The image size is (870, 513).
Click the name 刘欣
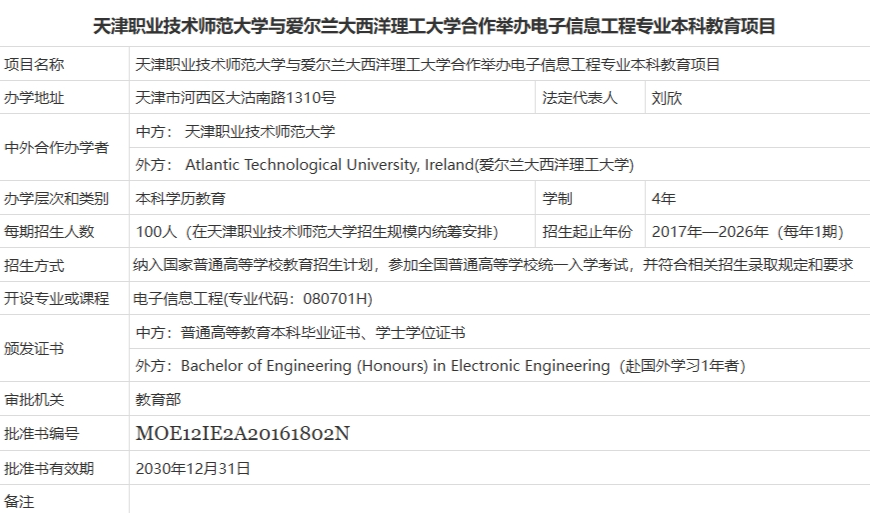pos(666,98)
